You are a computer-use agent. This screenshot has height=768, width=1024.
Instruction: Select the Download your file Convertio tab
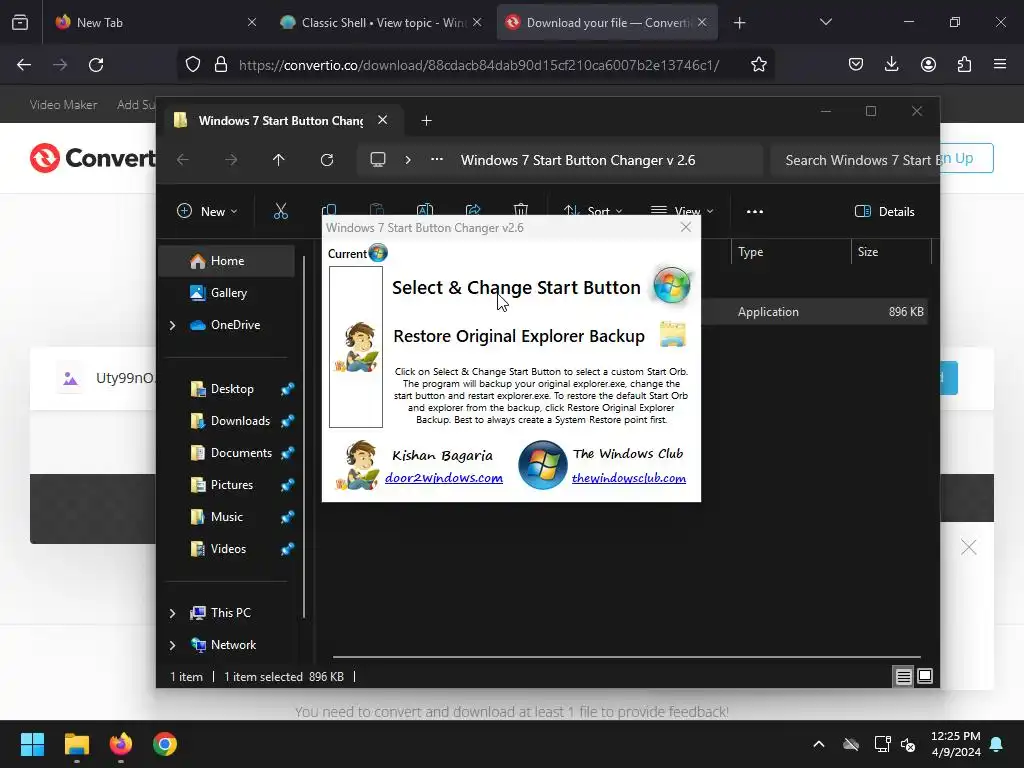(607, 22)
